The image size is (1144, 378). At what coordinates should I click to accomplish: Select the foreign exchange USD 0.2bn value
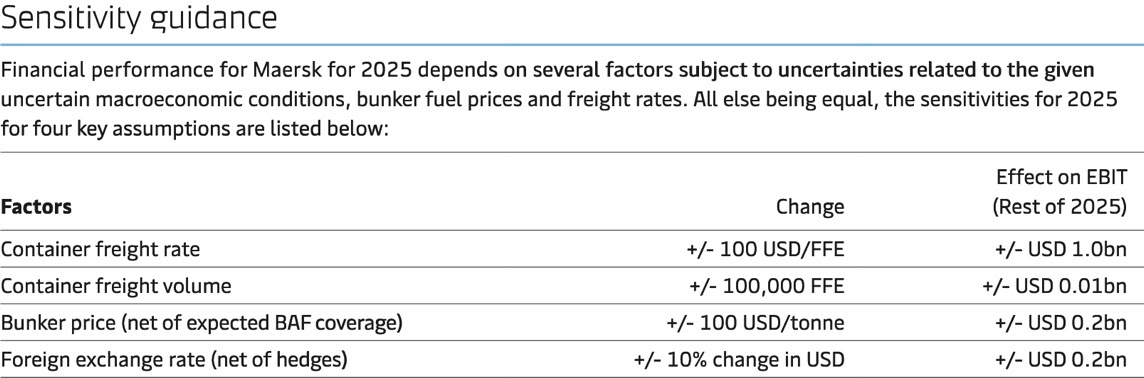(x=1061, y=360)
